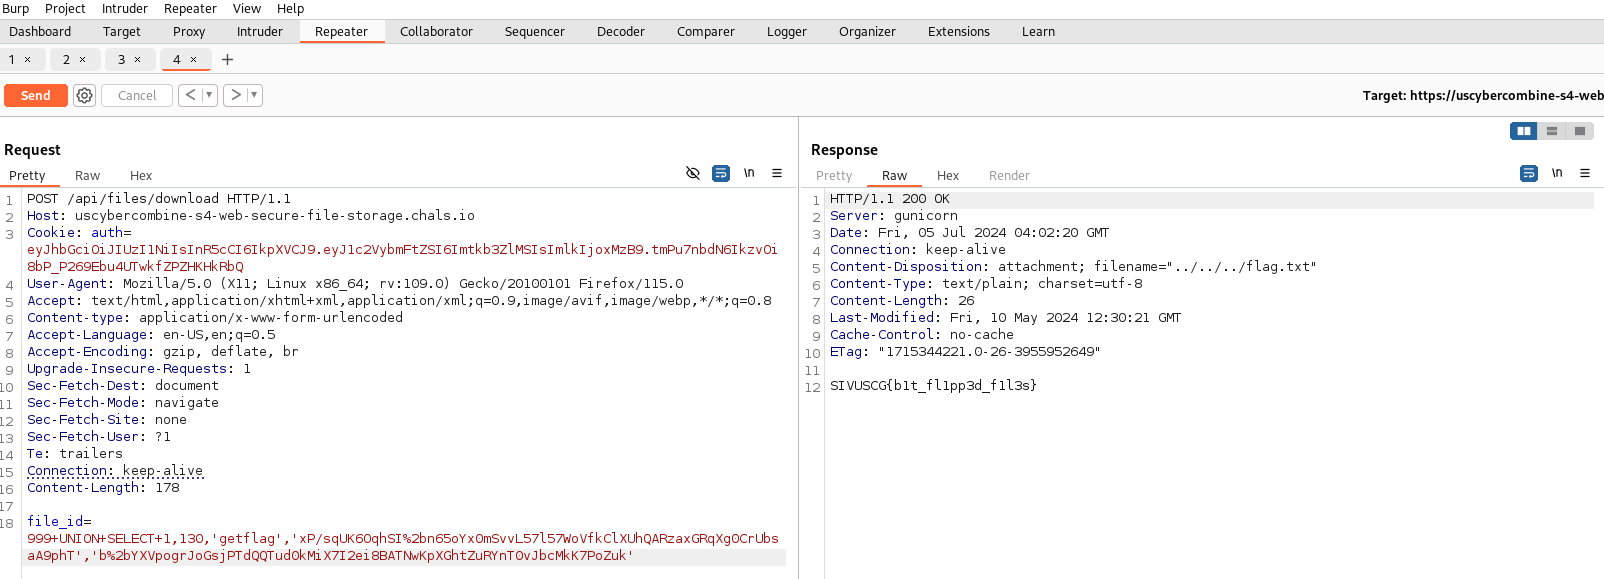
Task: Show the Response in Pretty view
Action: pos(834,176)
